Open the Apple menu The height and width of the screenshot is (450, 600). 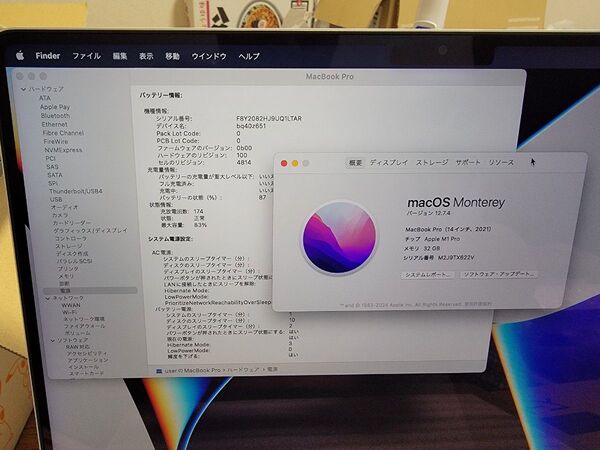tap(20, 56)
